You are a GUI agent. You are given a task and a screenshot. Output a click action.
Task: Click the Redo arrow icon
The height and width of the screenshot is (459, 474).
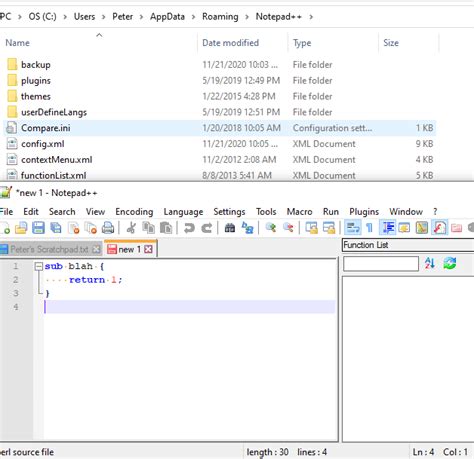(207, 228)
